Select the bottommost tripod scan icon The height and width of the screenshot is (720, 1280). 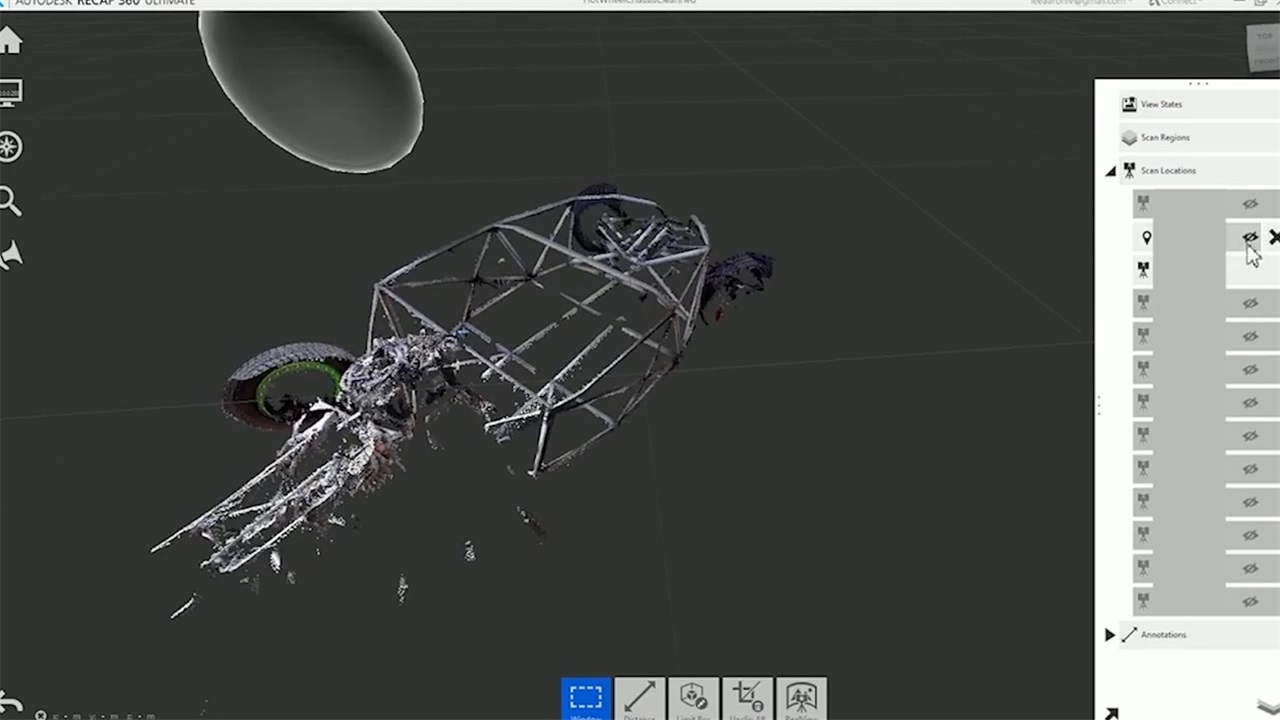1143,600
